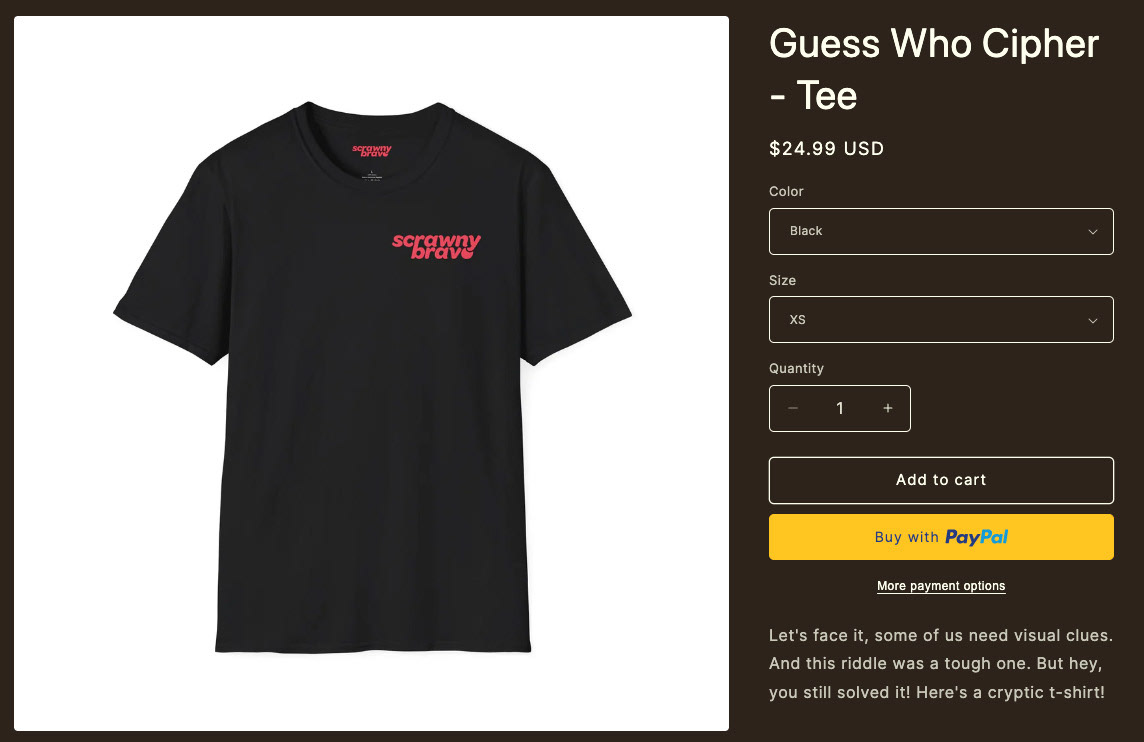The height and width of the screenshot is (742, 1144).
Task: Increase quantity with the plus icon
Action: point(888,409)
